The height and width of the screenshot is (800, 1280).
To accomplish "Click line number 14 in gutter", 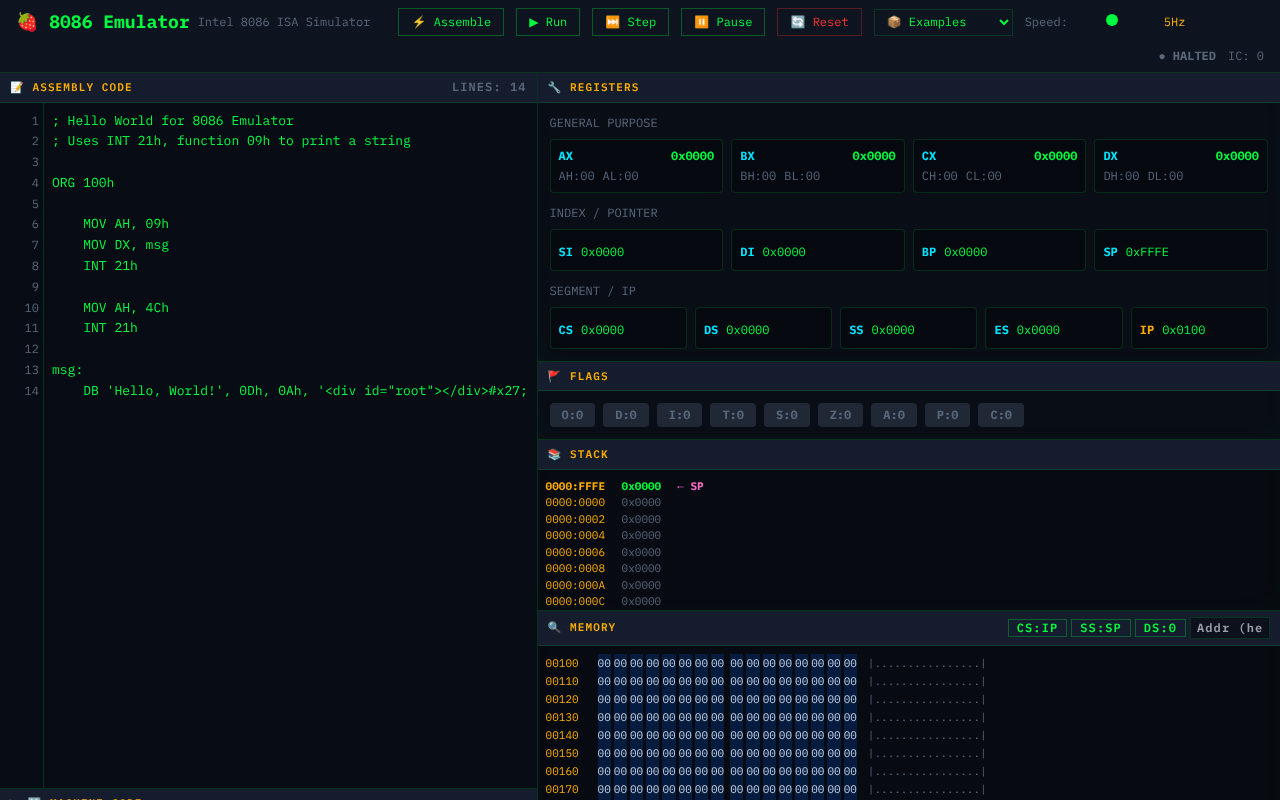I will click(32, 391).
